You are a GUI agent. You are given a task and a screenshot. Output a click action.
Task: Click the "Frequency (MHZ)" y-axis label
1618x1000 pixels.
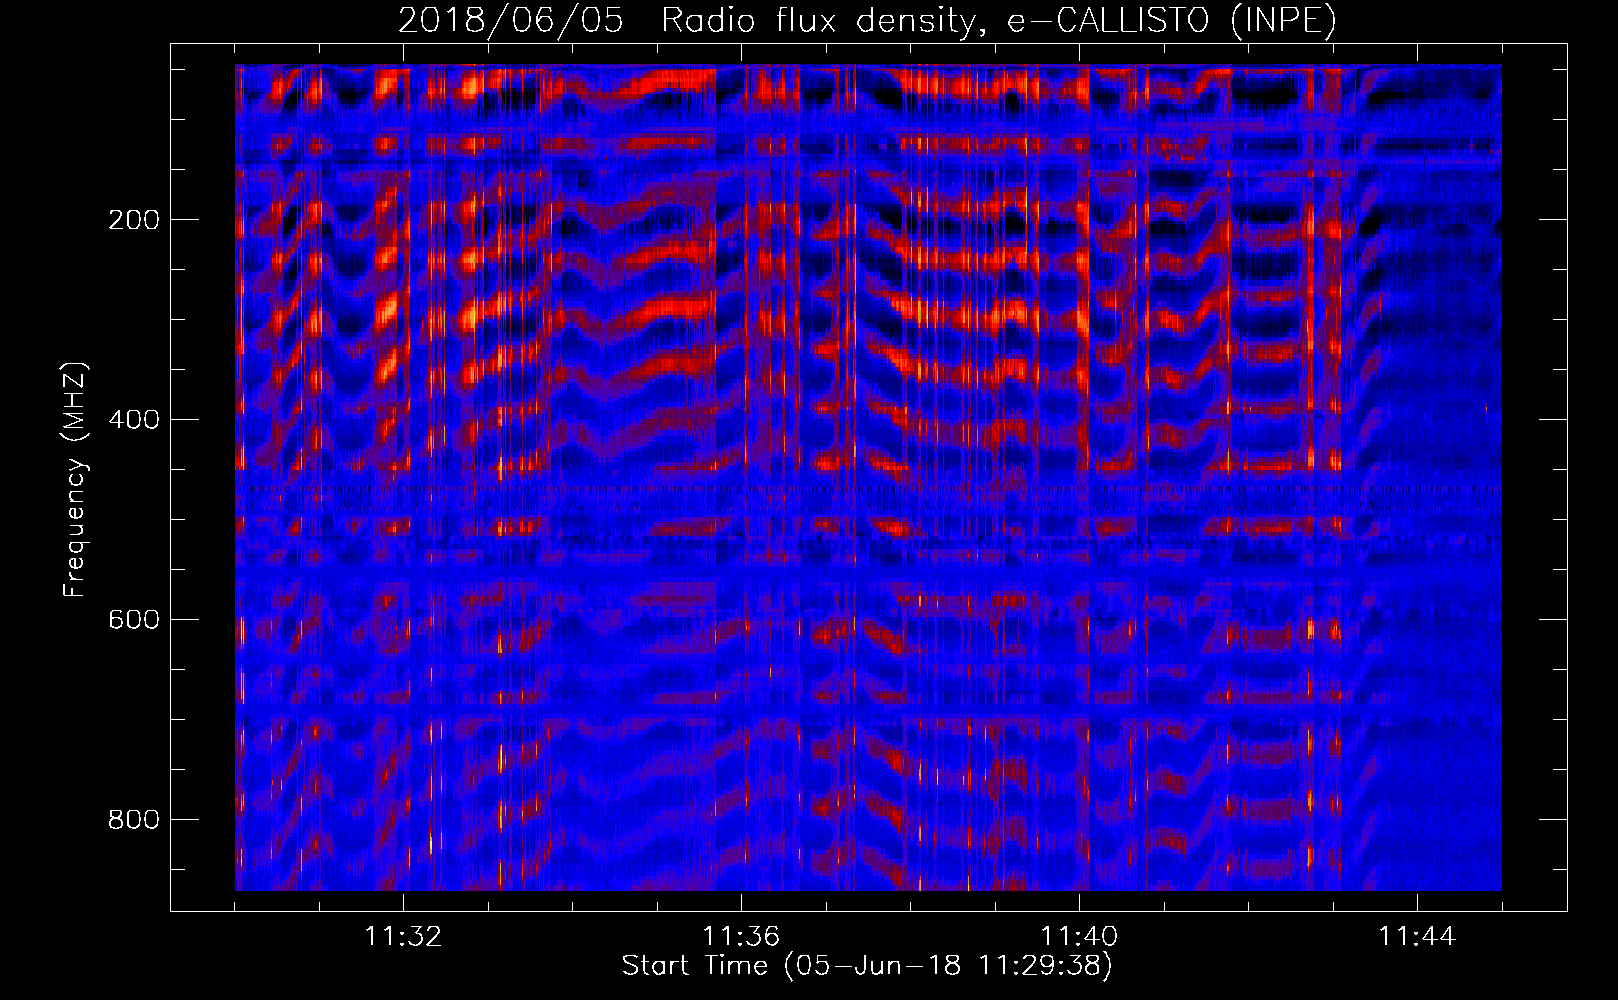pyautogui.click(x=75, y=480)
